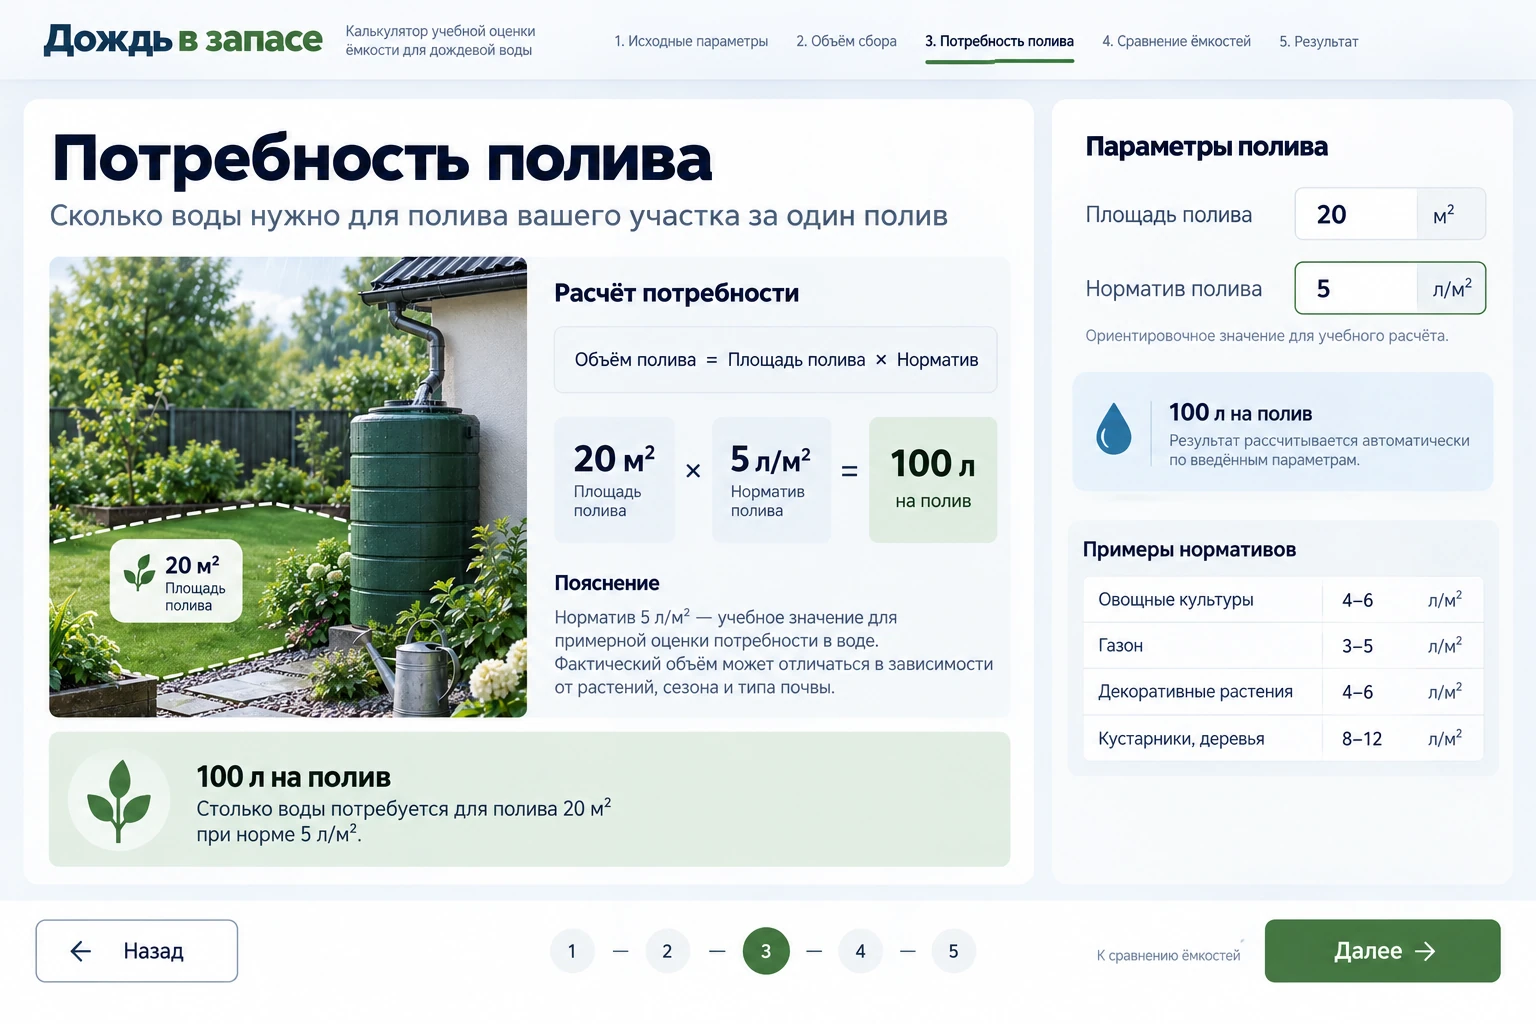Image resolution: width=1536 pixels, height=1024 pixels.
Task: Jump to step 2 in the pager
Action: pos(667,951)
